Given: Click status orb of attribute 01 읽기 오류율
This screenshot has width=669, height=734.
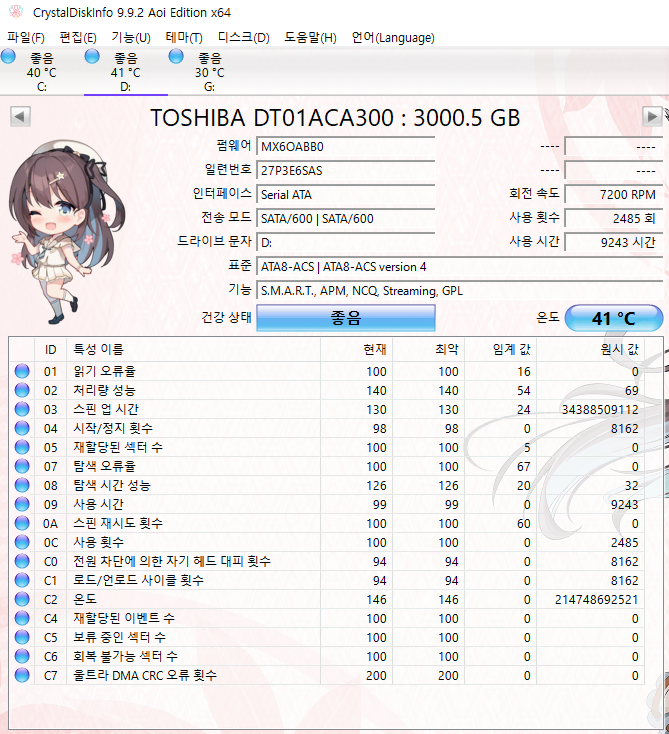Looking at the screenshot, I should [22, 371].
